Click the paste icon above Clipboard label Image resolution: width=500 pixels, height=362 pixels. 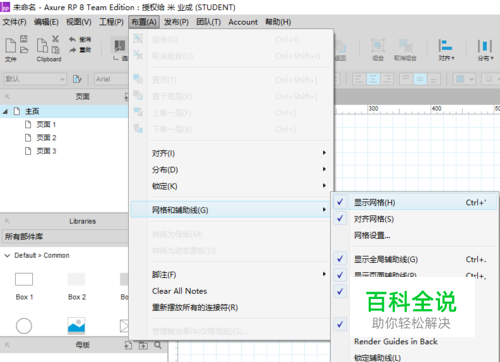coord(42,45)
